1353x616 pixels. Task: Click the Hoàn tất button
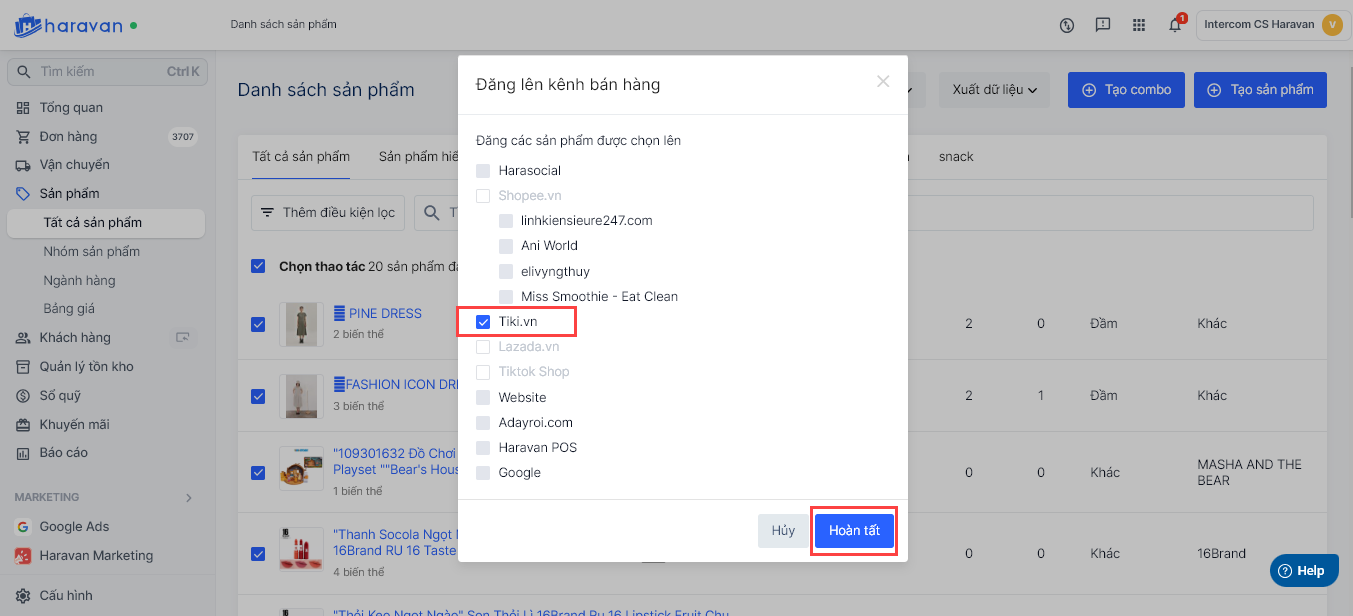coord(854,531)
